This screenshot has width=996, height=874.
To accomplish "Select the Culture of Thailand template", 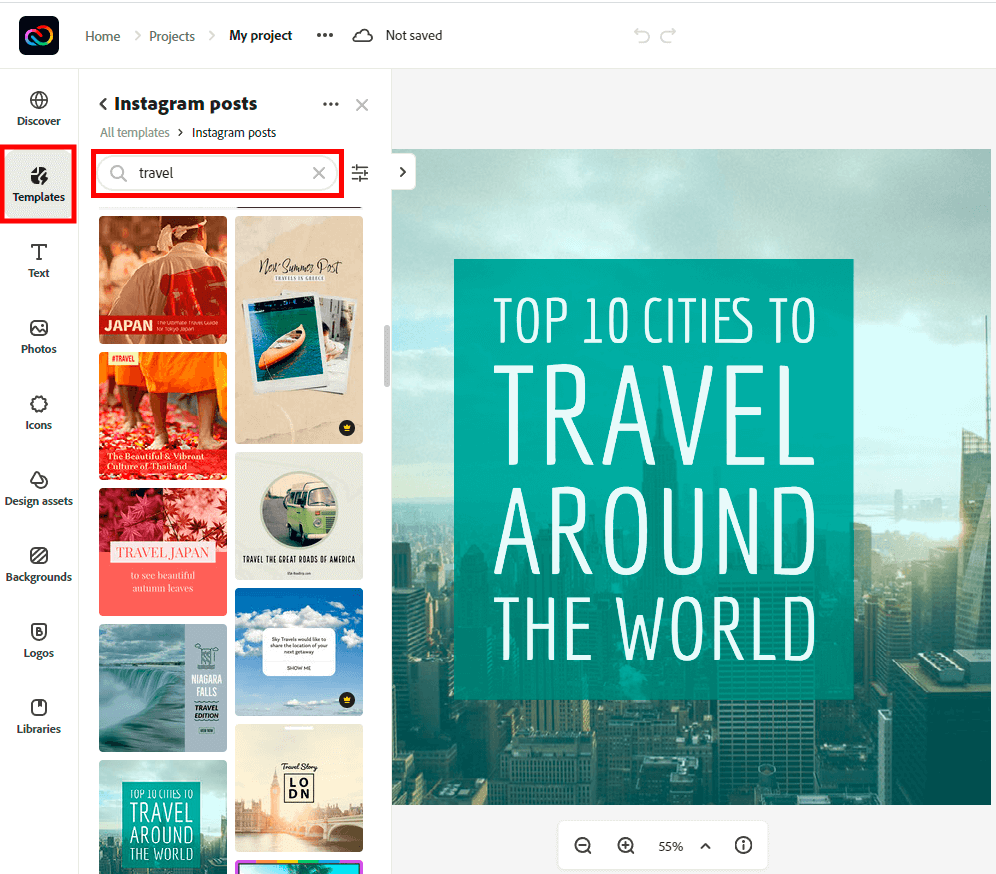I will pos(163,416).
